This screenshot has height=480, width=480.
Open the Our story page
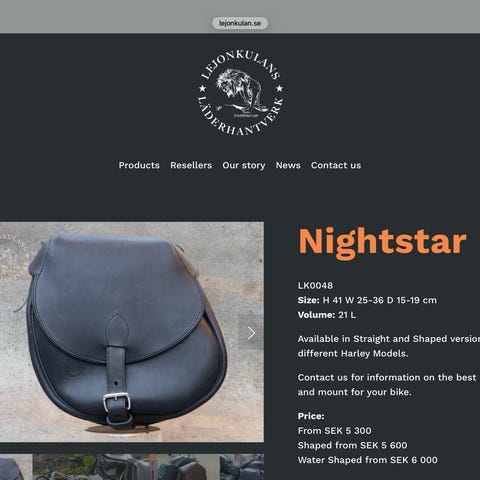[244, 165]
